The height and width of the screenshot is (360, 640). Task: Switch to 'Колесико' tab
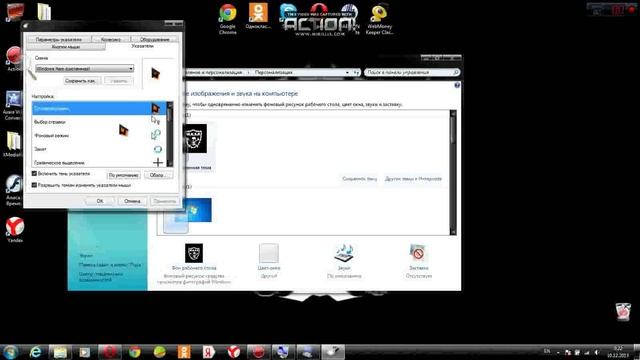pyautogui.click(x=111, y=39)
